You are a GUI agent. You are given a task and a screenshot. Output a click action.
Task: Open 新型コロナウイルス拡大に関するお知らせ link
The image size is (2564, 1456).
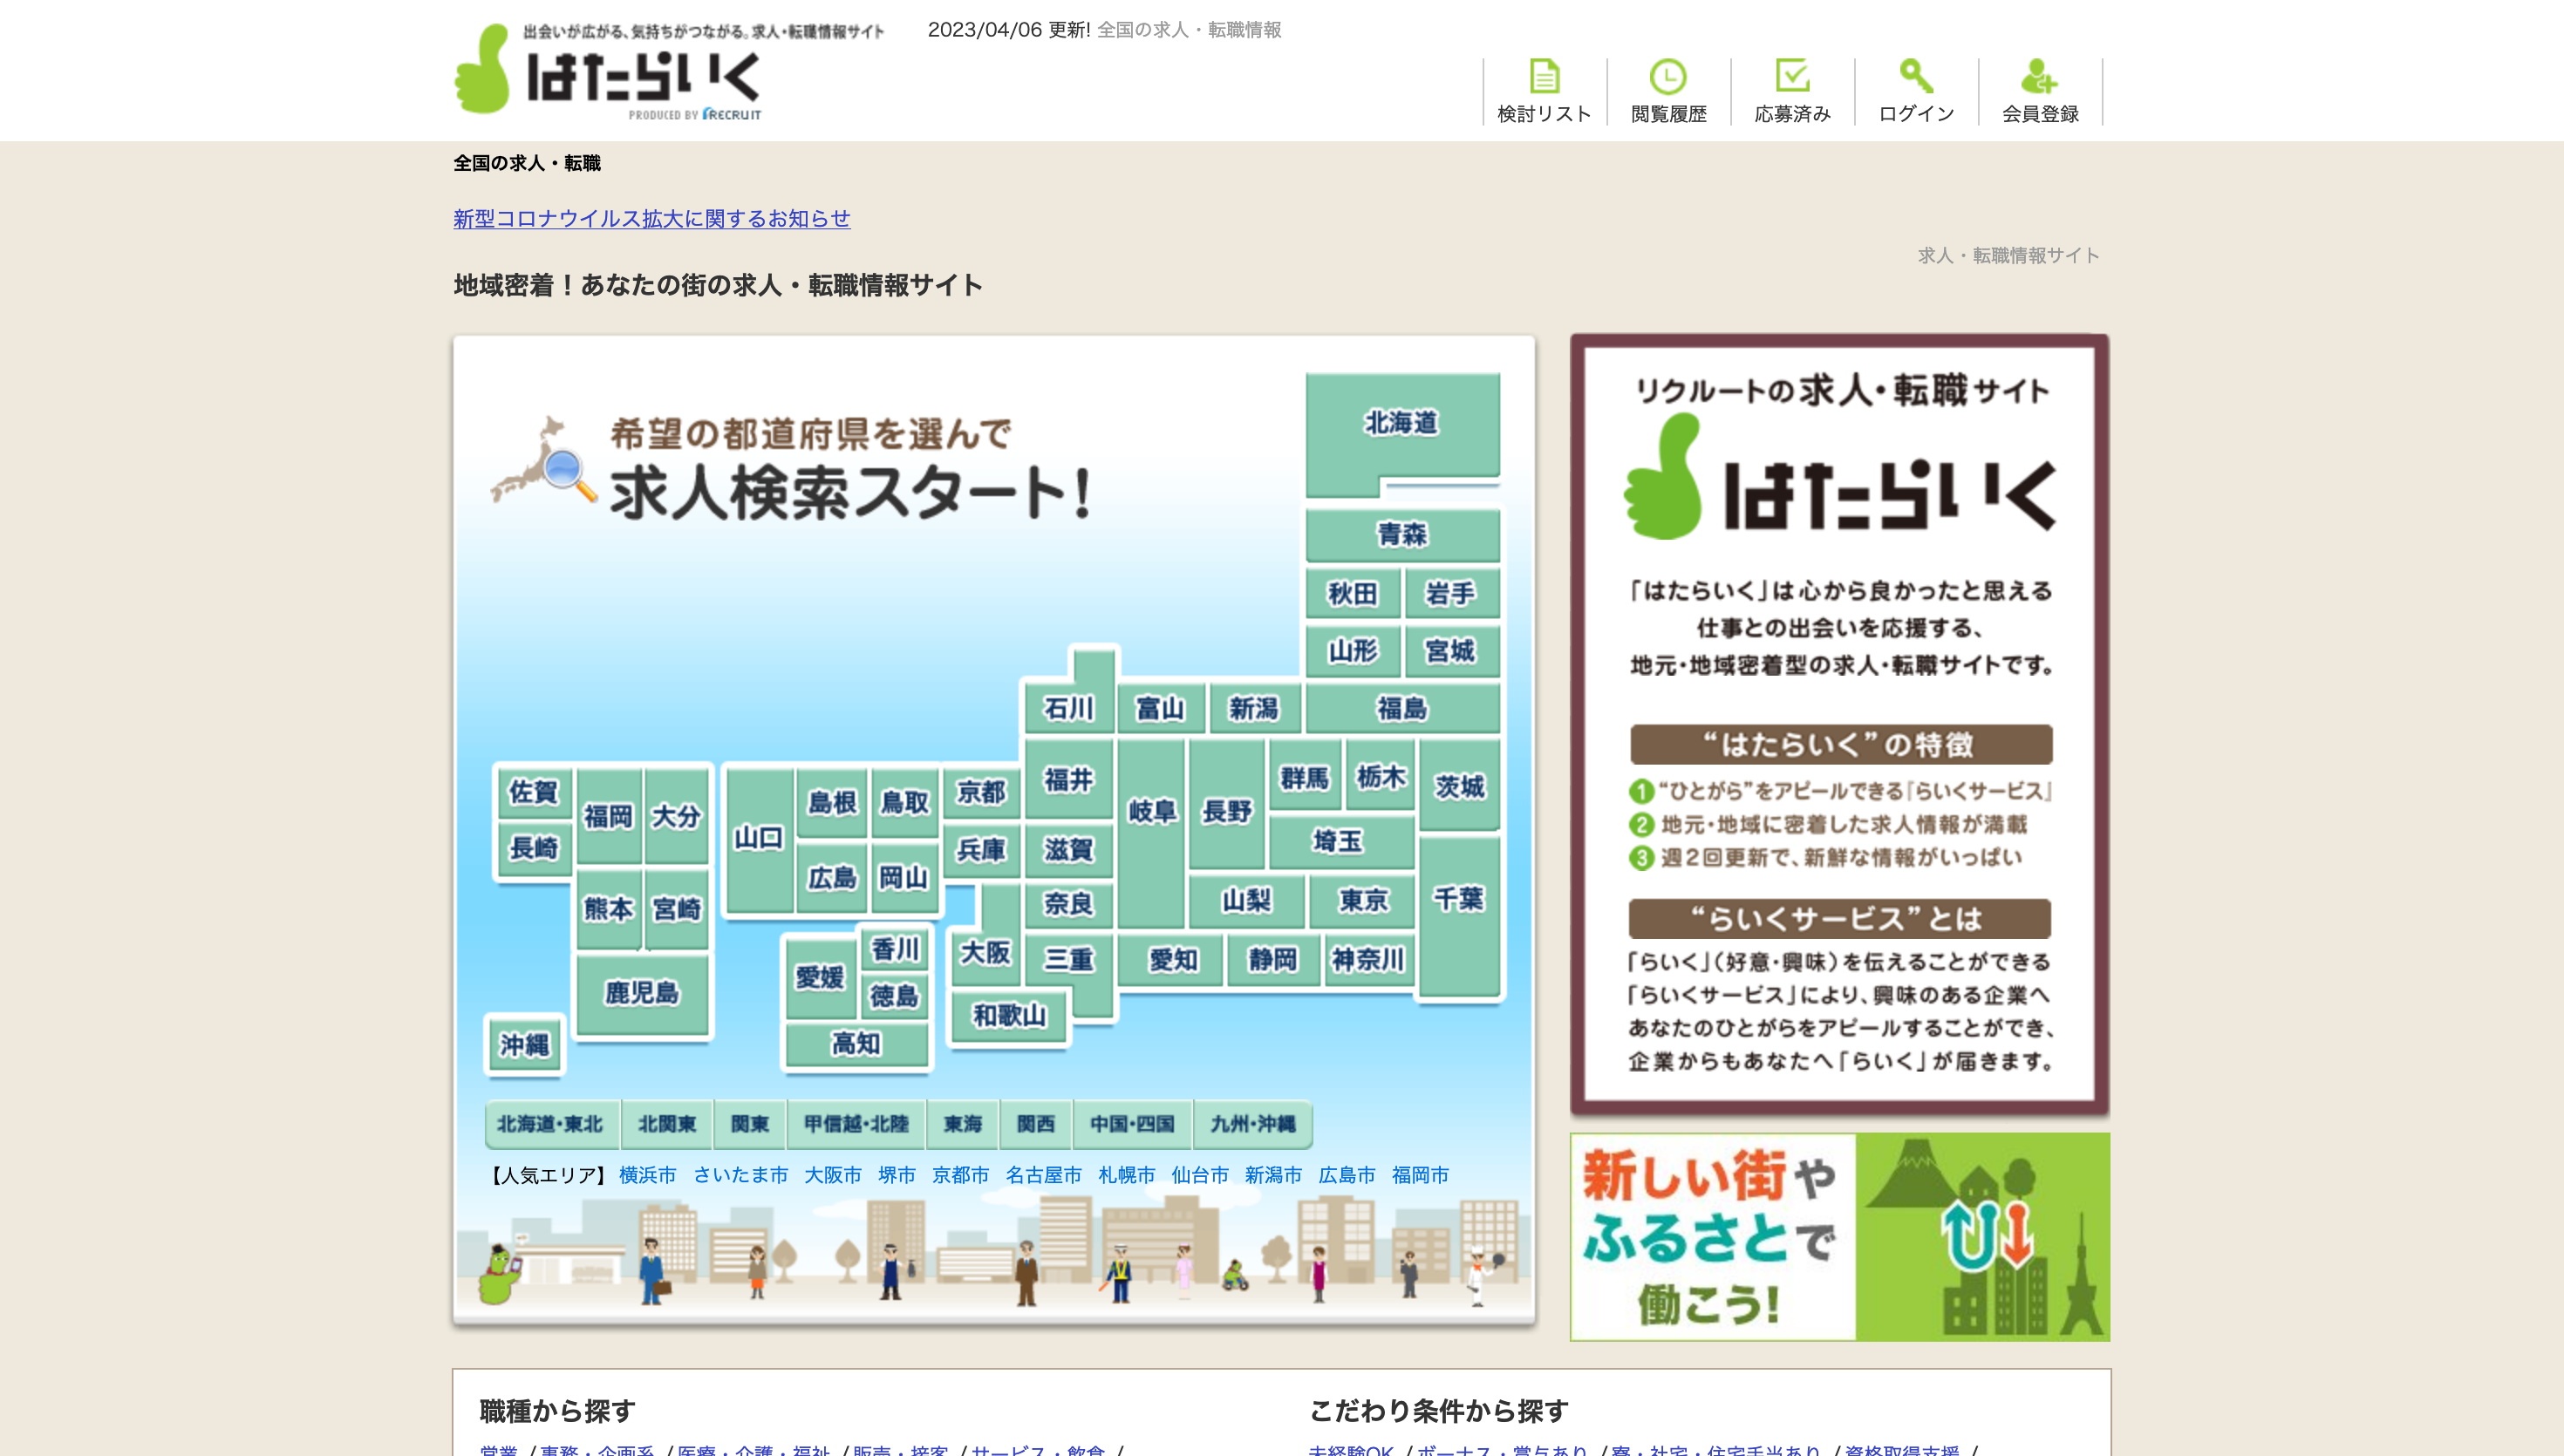tap(651, 218)
